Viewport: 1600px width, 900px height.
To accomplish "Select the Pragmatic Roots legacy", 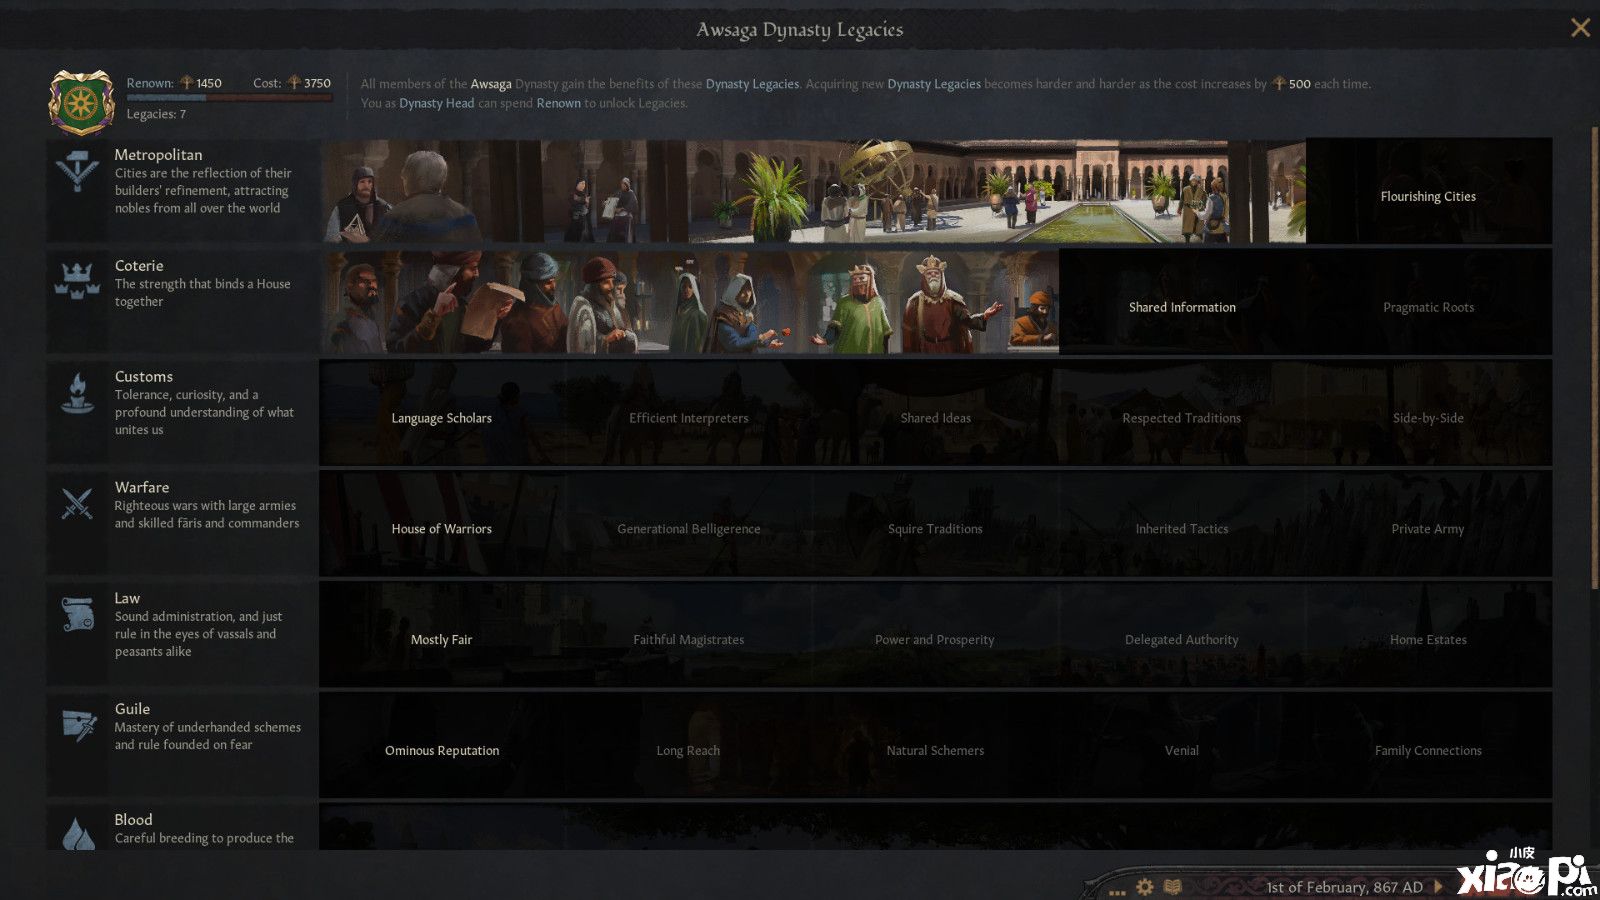I will (1429, 302).
